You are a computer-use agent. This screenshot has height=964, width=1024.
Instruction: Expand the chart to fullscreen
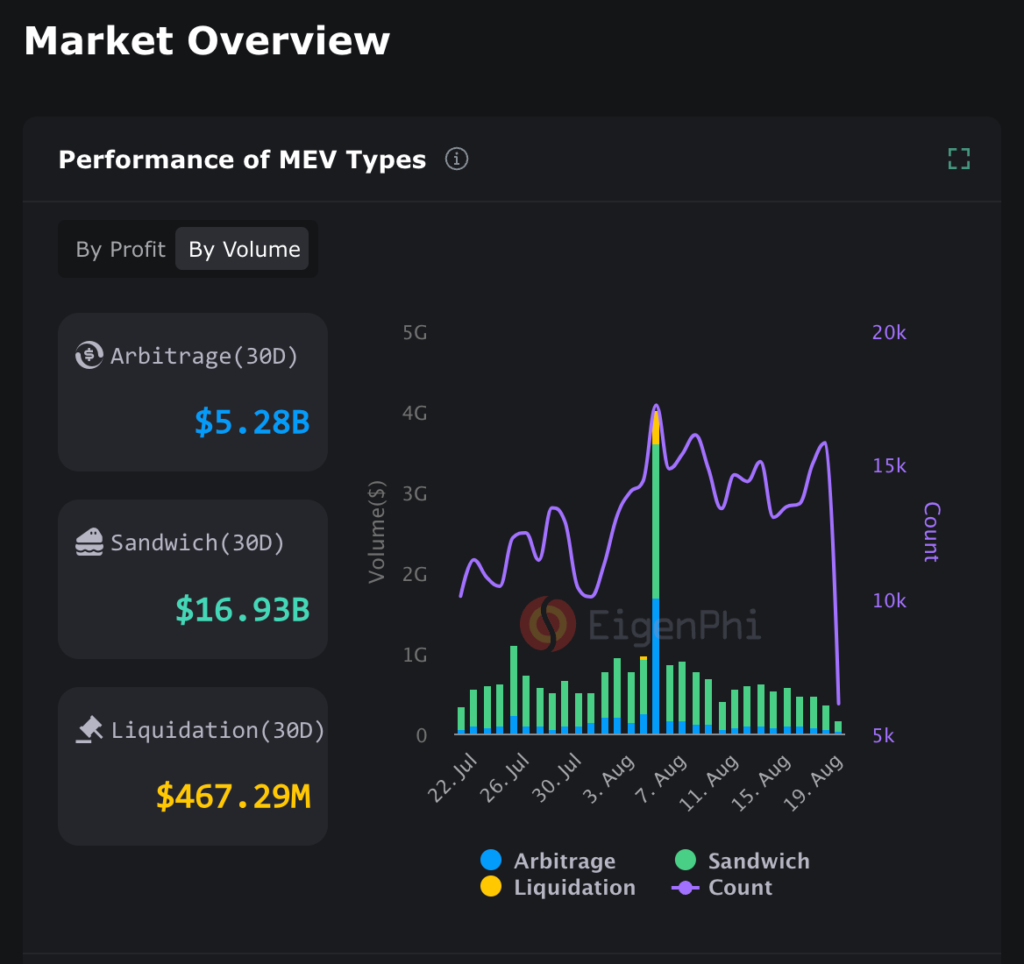(958, 158)
